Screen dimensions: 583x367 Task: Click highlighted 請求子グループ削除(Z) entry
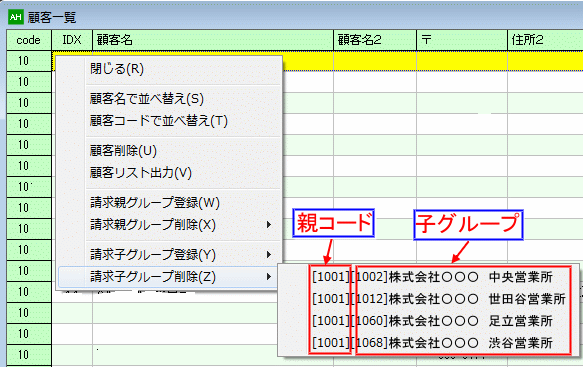[168, 277]
